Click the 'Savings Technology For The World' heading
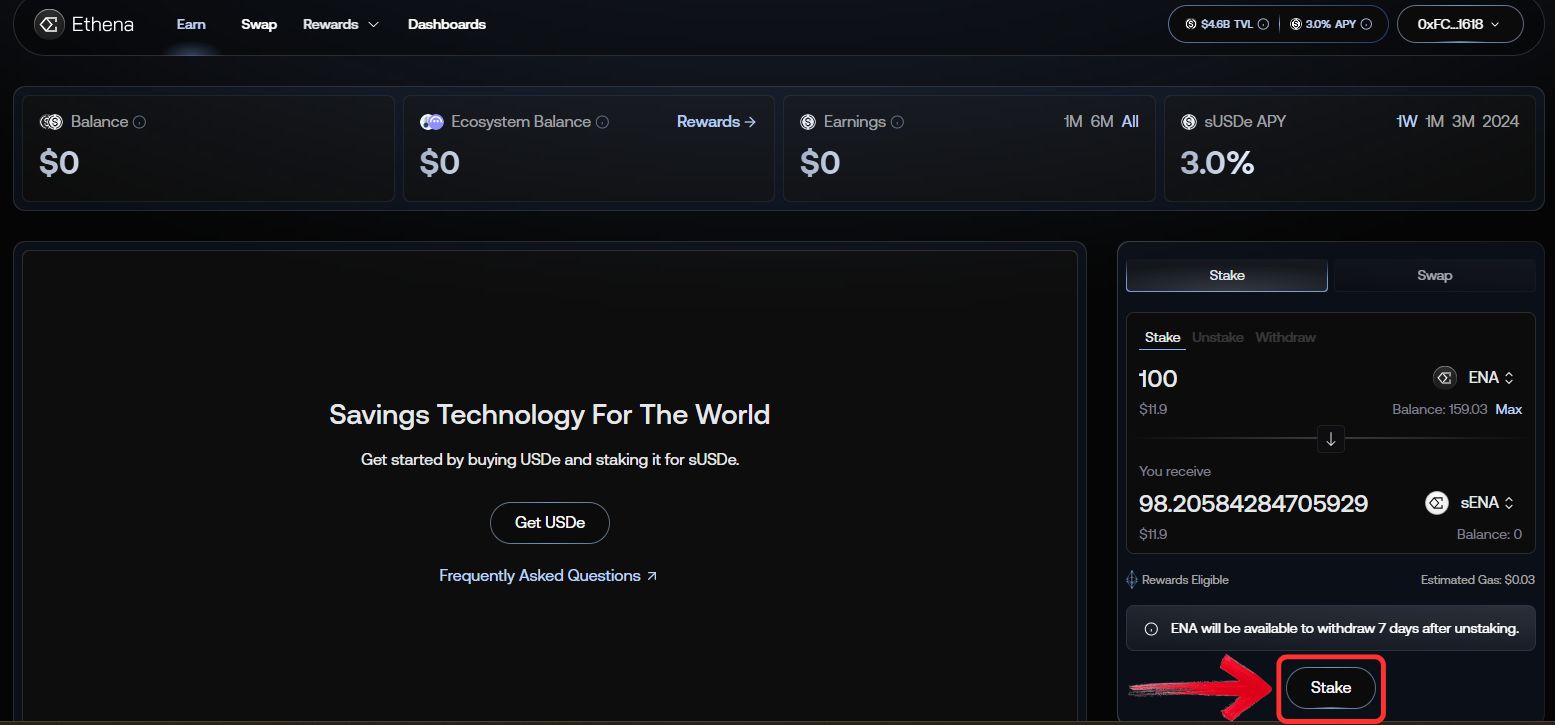The height and width of the screenshot is (725, 1555). point(550,414)
